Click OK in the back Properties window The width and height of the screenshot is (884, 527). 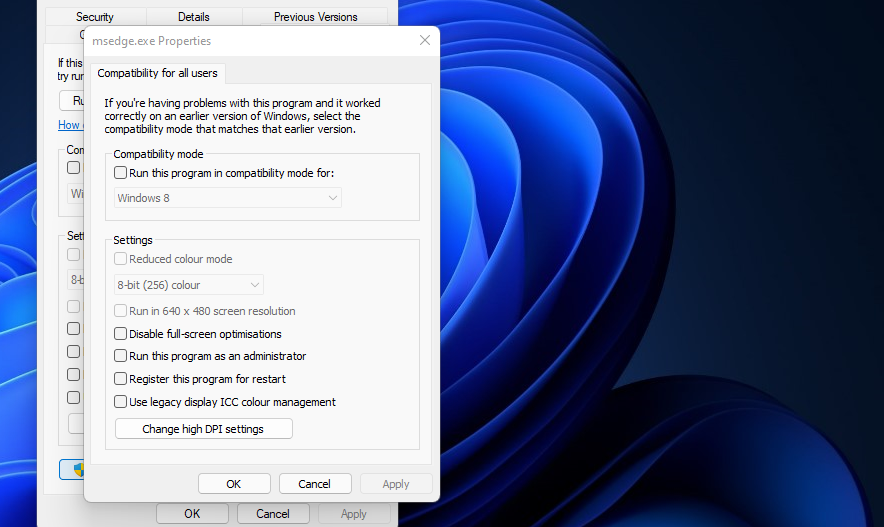pos(192,513)
